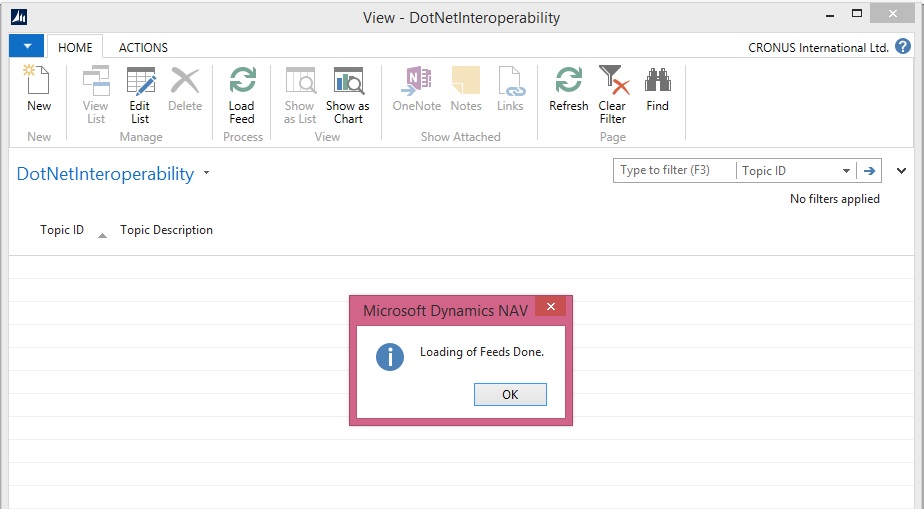Image resolution: width=924 pixels, height=509 pixels.
Task: Maximize the DotNetInteroperability window
Action: [x=857, y=13]
